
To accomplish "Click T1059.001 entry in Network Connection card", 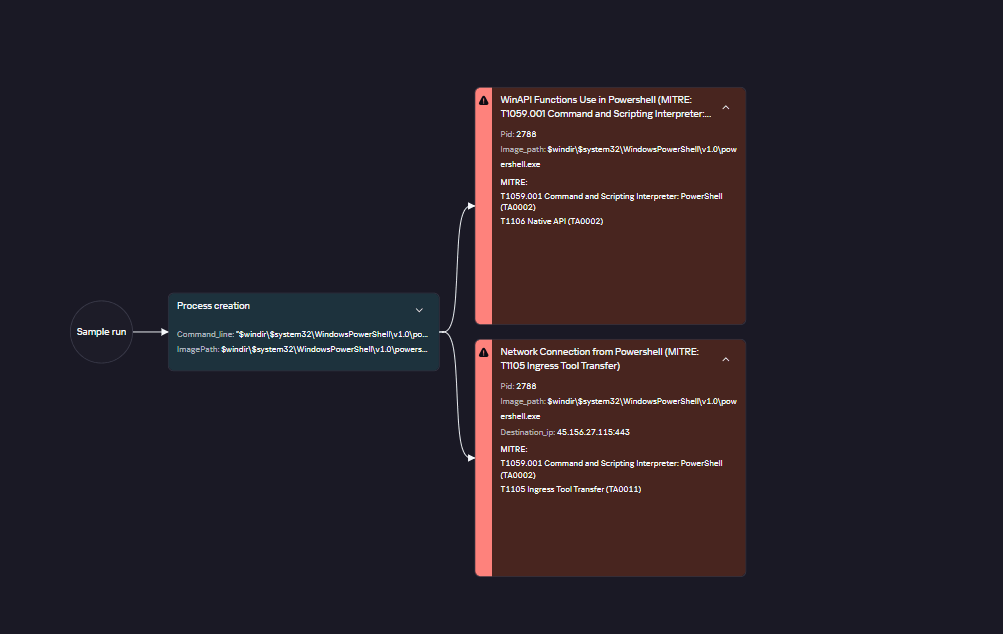I will (x=610, y=464).
